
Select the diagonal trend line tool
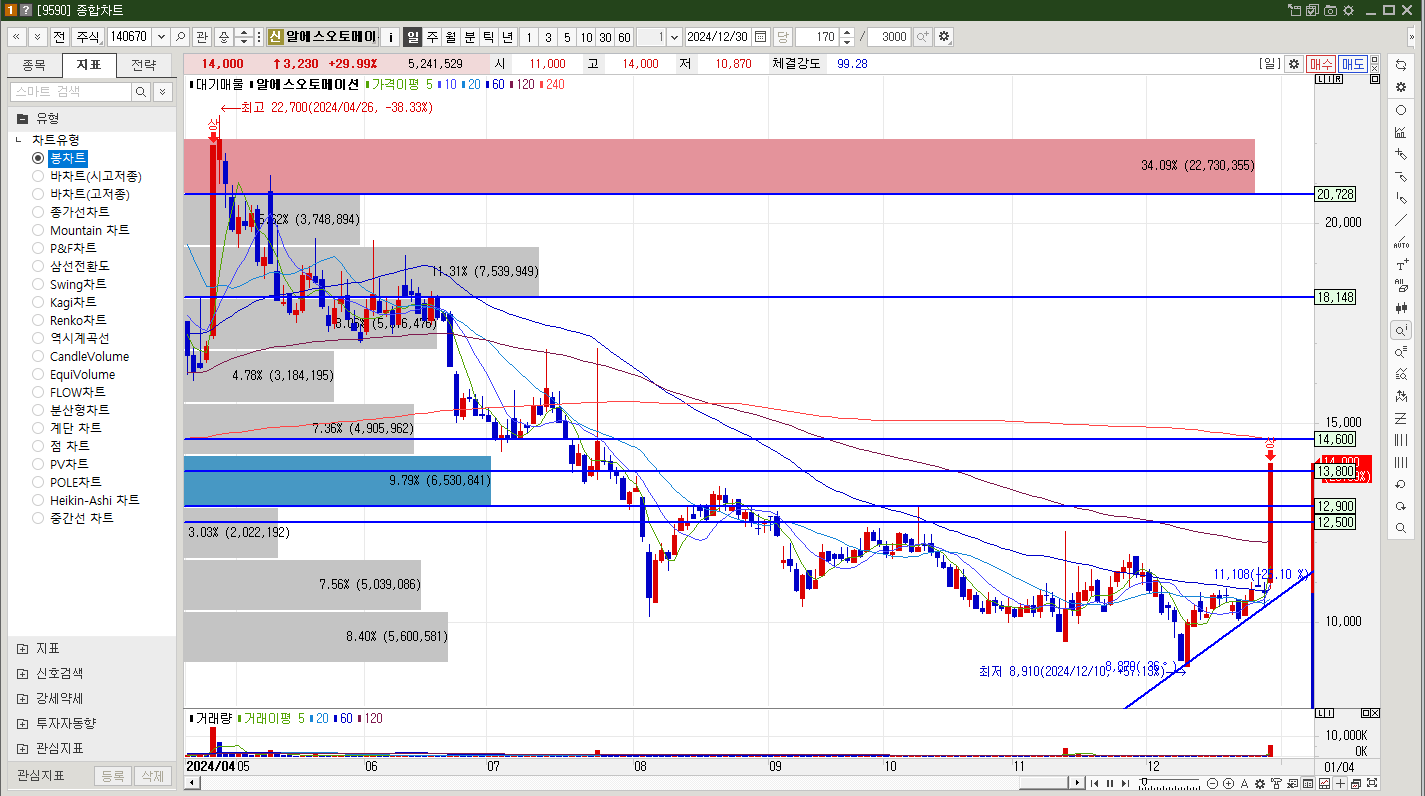pos(1401,221)
